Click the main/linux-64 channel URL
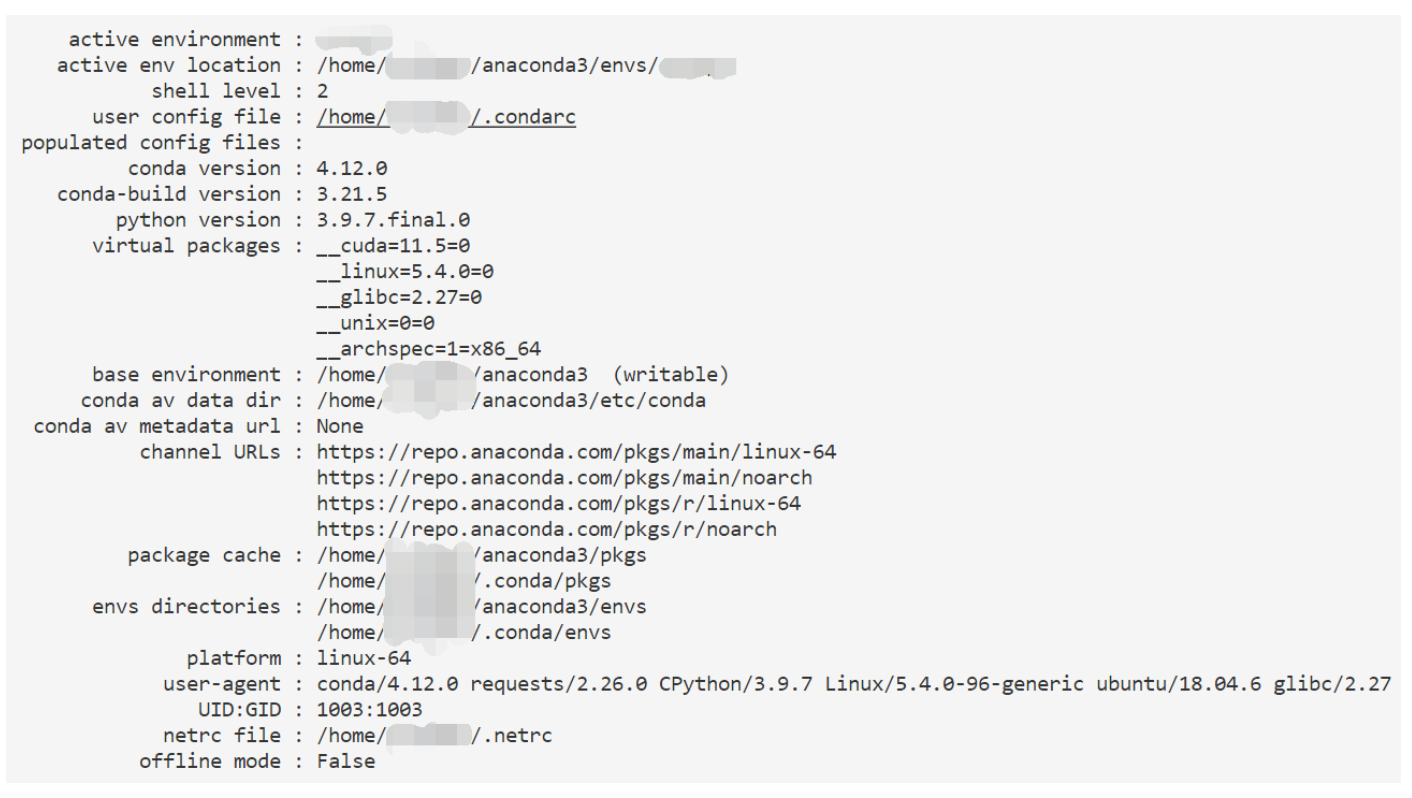 pos(576,452)
